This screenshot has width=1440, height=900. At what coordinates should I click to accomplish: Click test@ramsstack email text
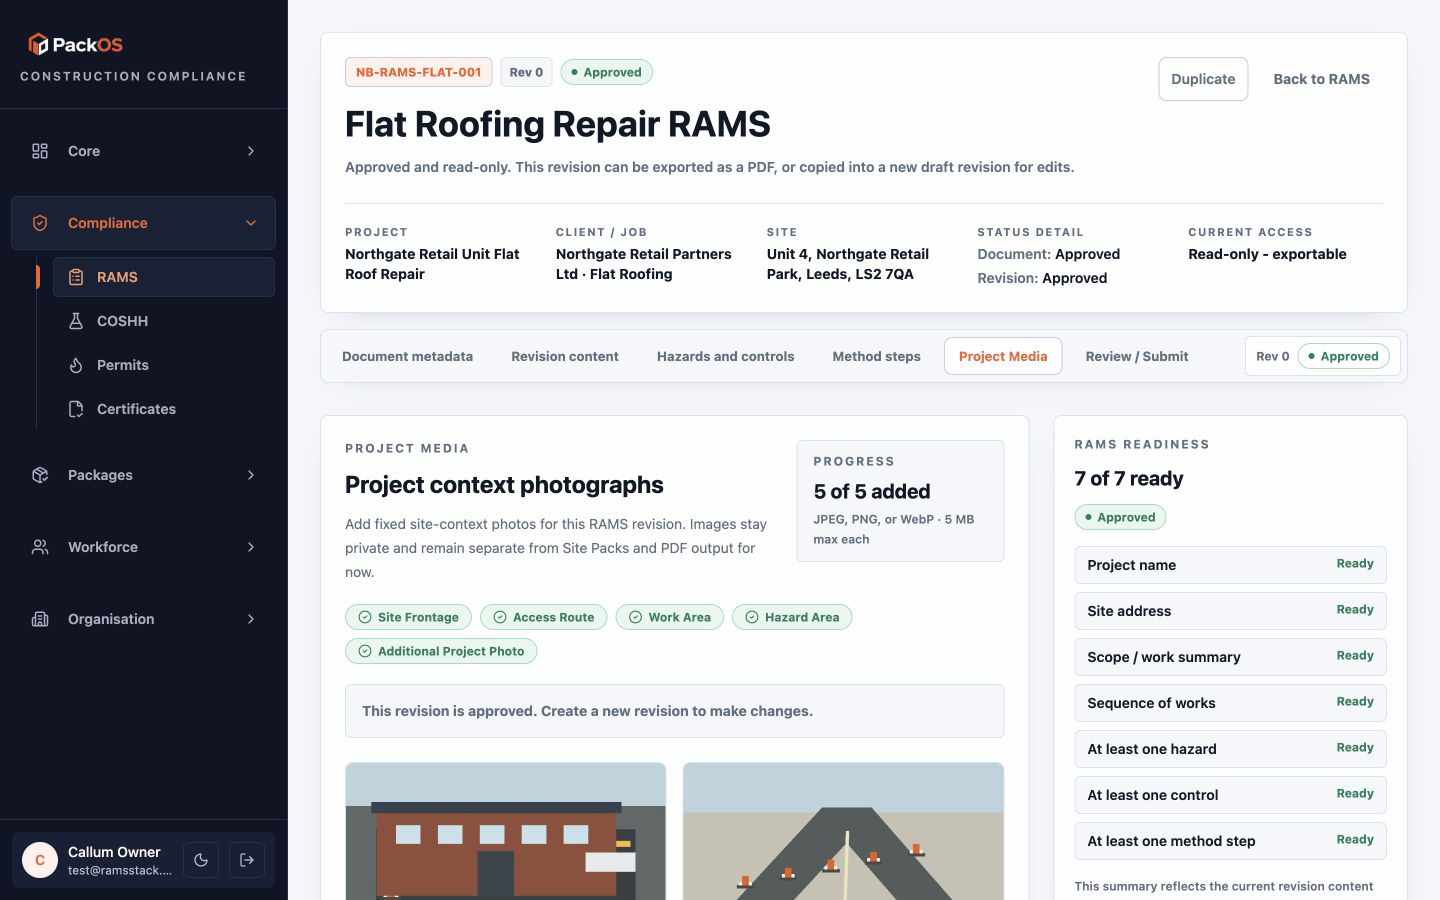[120, 870]
